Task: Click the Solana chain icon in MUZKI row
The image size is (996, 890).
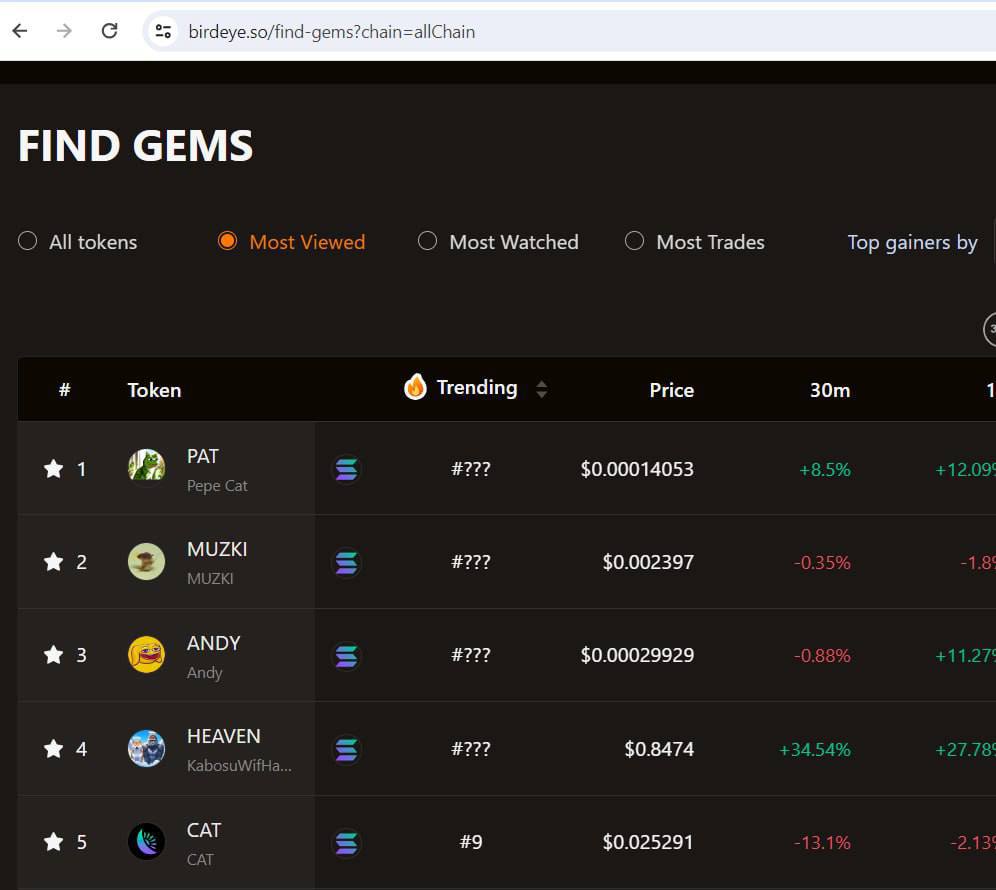Action: (x=347, y=563)
